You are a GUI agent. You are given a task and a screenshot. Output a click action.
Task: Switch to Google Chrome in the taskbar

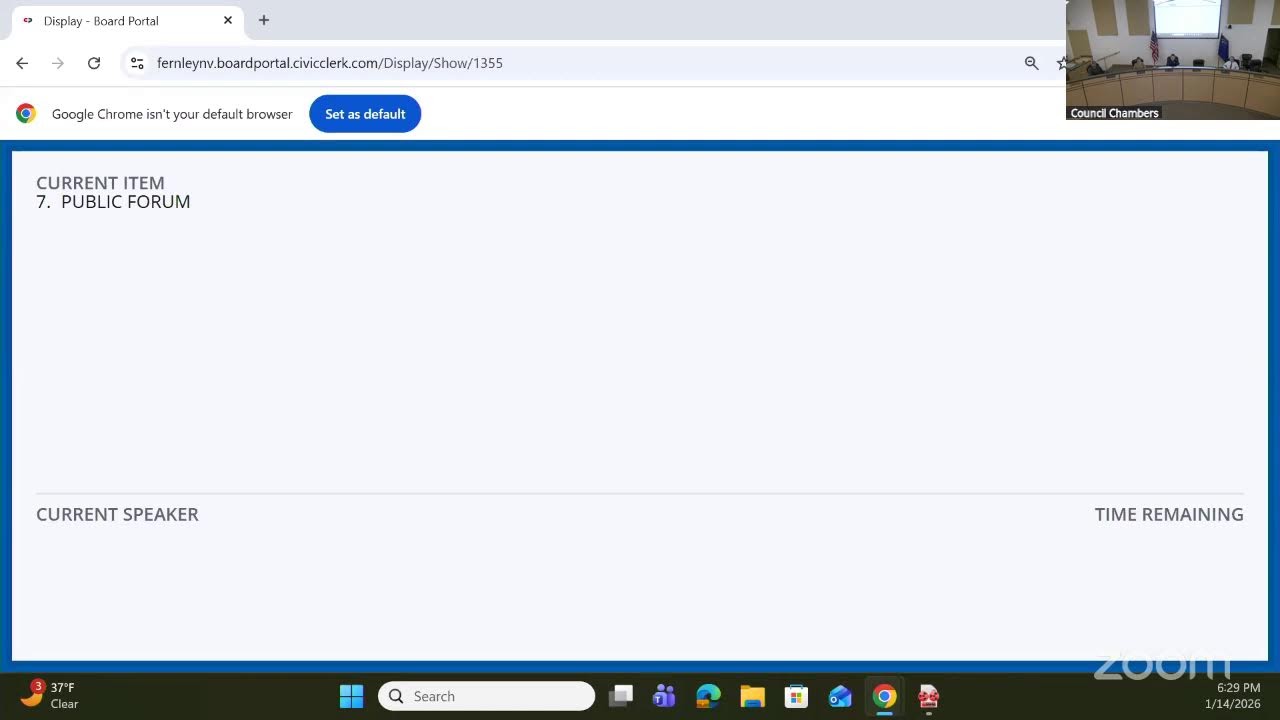coord(884,696)
